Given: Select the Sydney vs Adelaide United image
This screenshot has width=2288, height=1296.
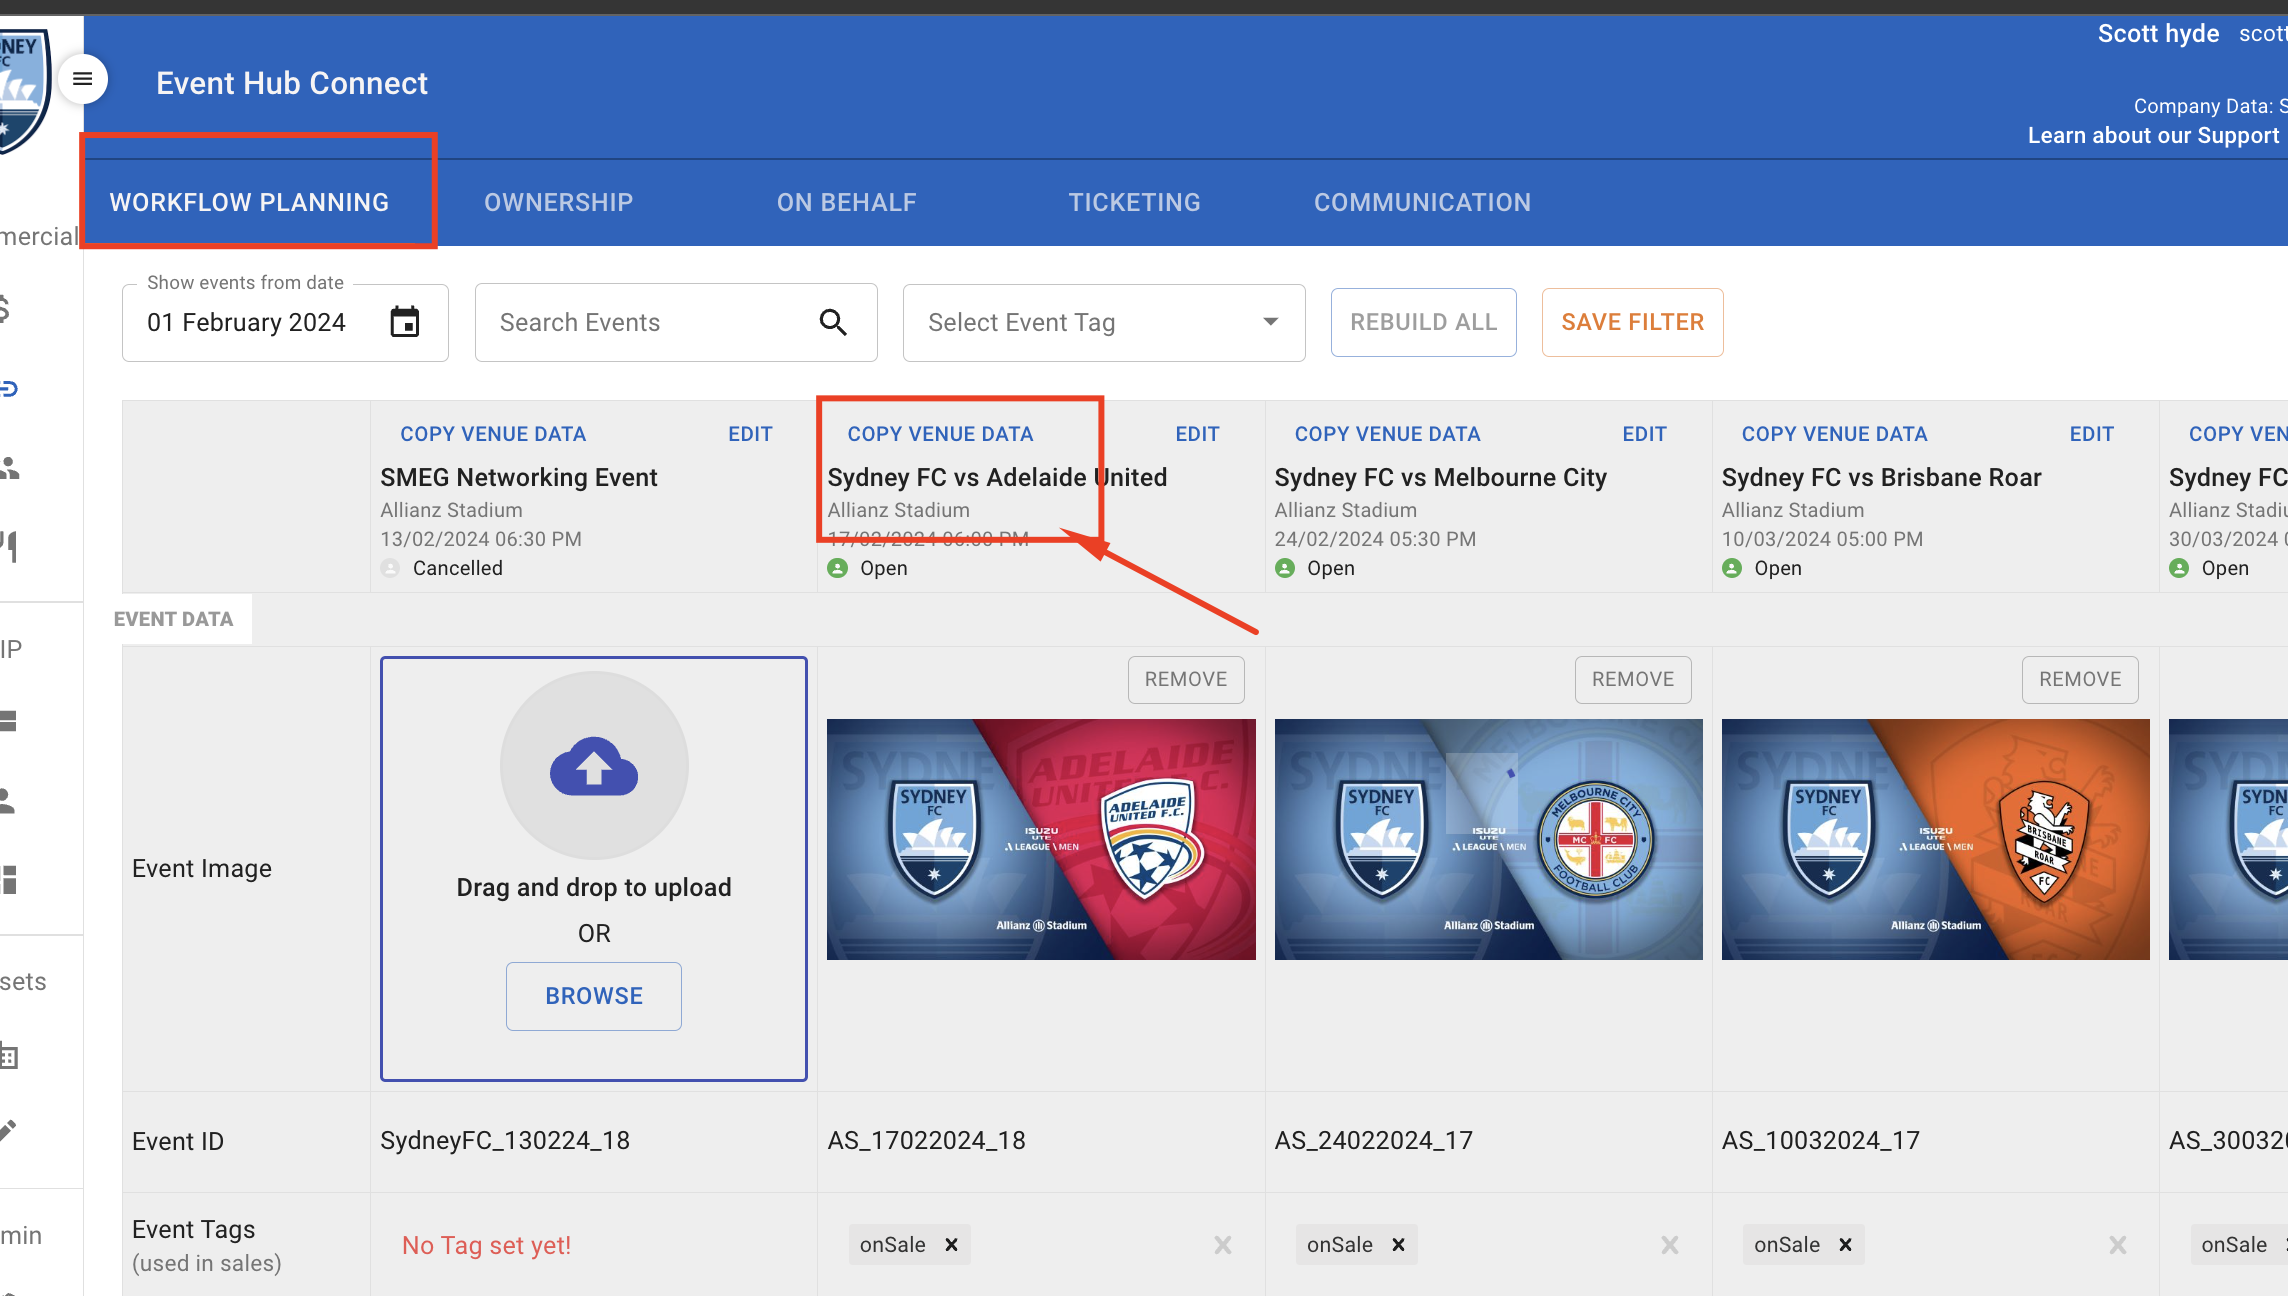Looking at the screenshot, I should 1040,839.
